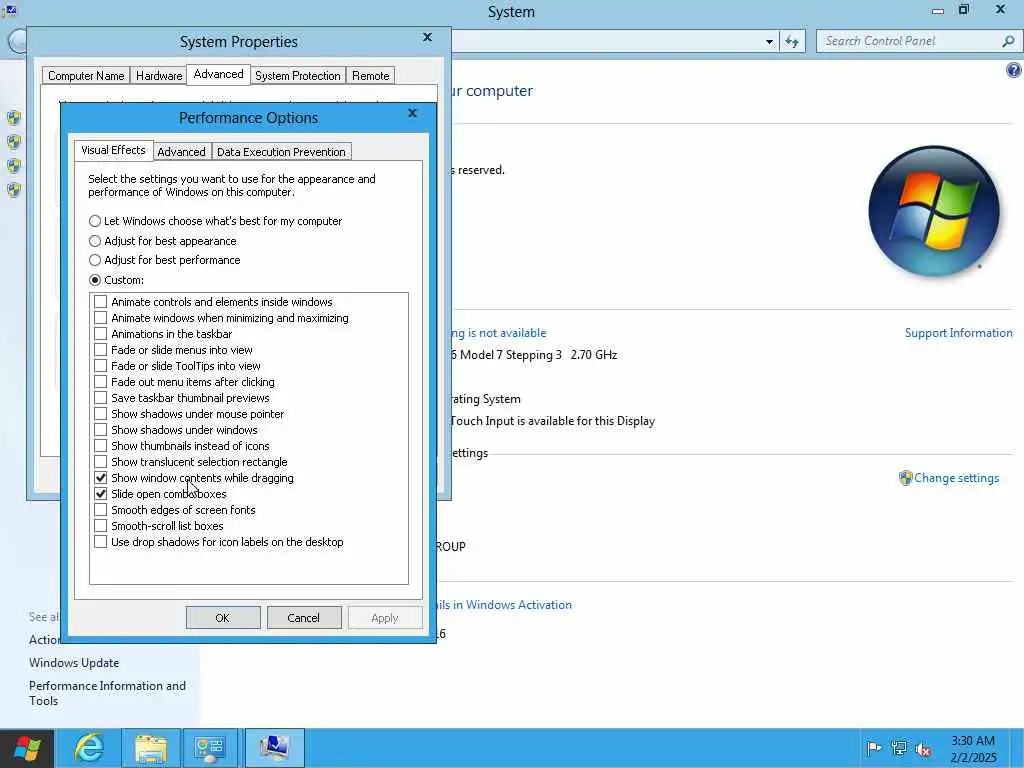
Task: Open the Start button in the taskbar
Action: tap(27, 748)
